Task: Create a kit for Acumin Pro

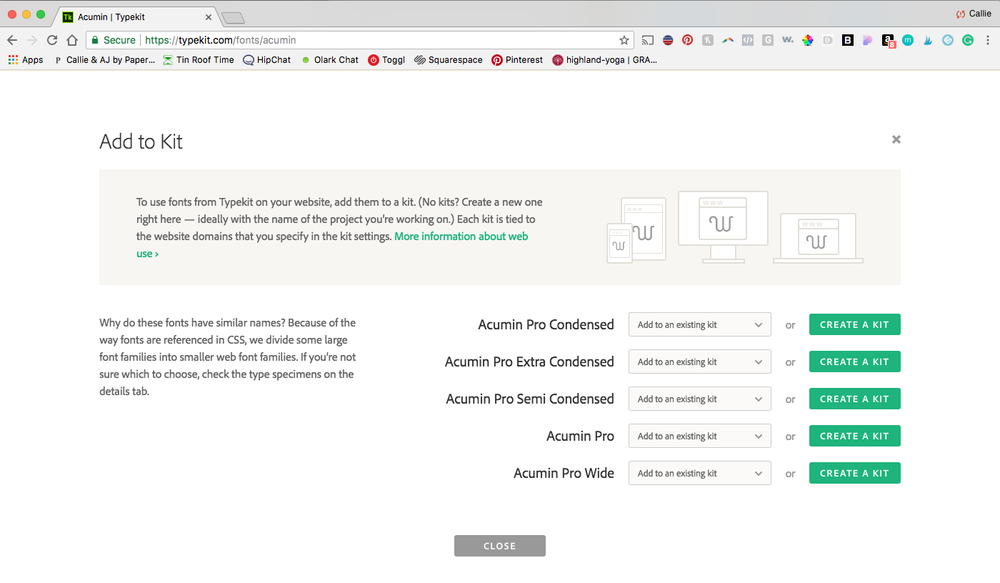Action: tap(855, 436)
